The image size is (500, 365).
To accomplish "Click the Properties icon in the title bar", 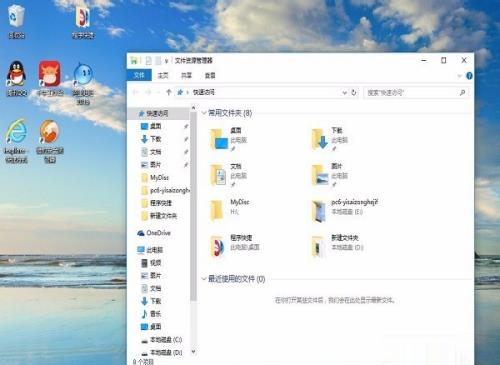I will point(149,61).
